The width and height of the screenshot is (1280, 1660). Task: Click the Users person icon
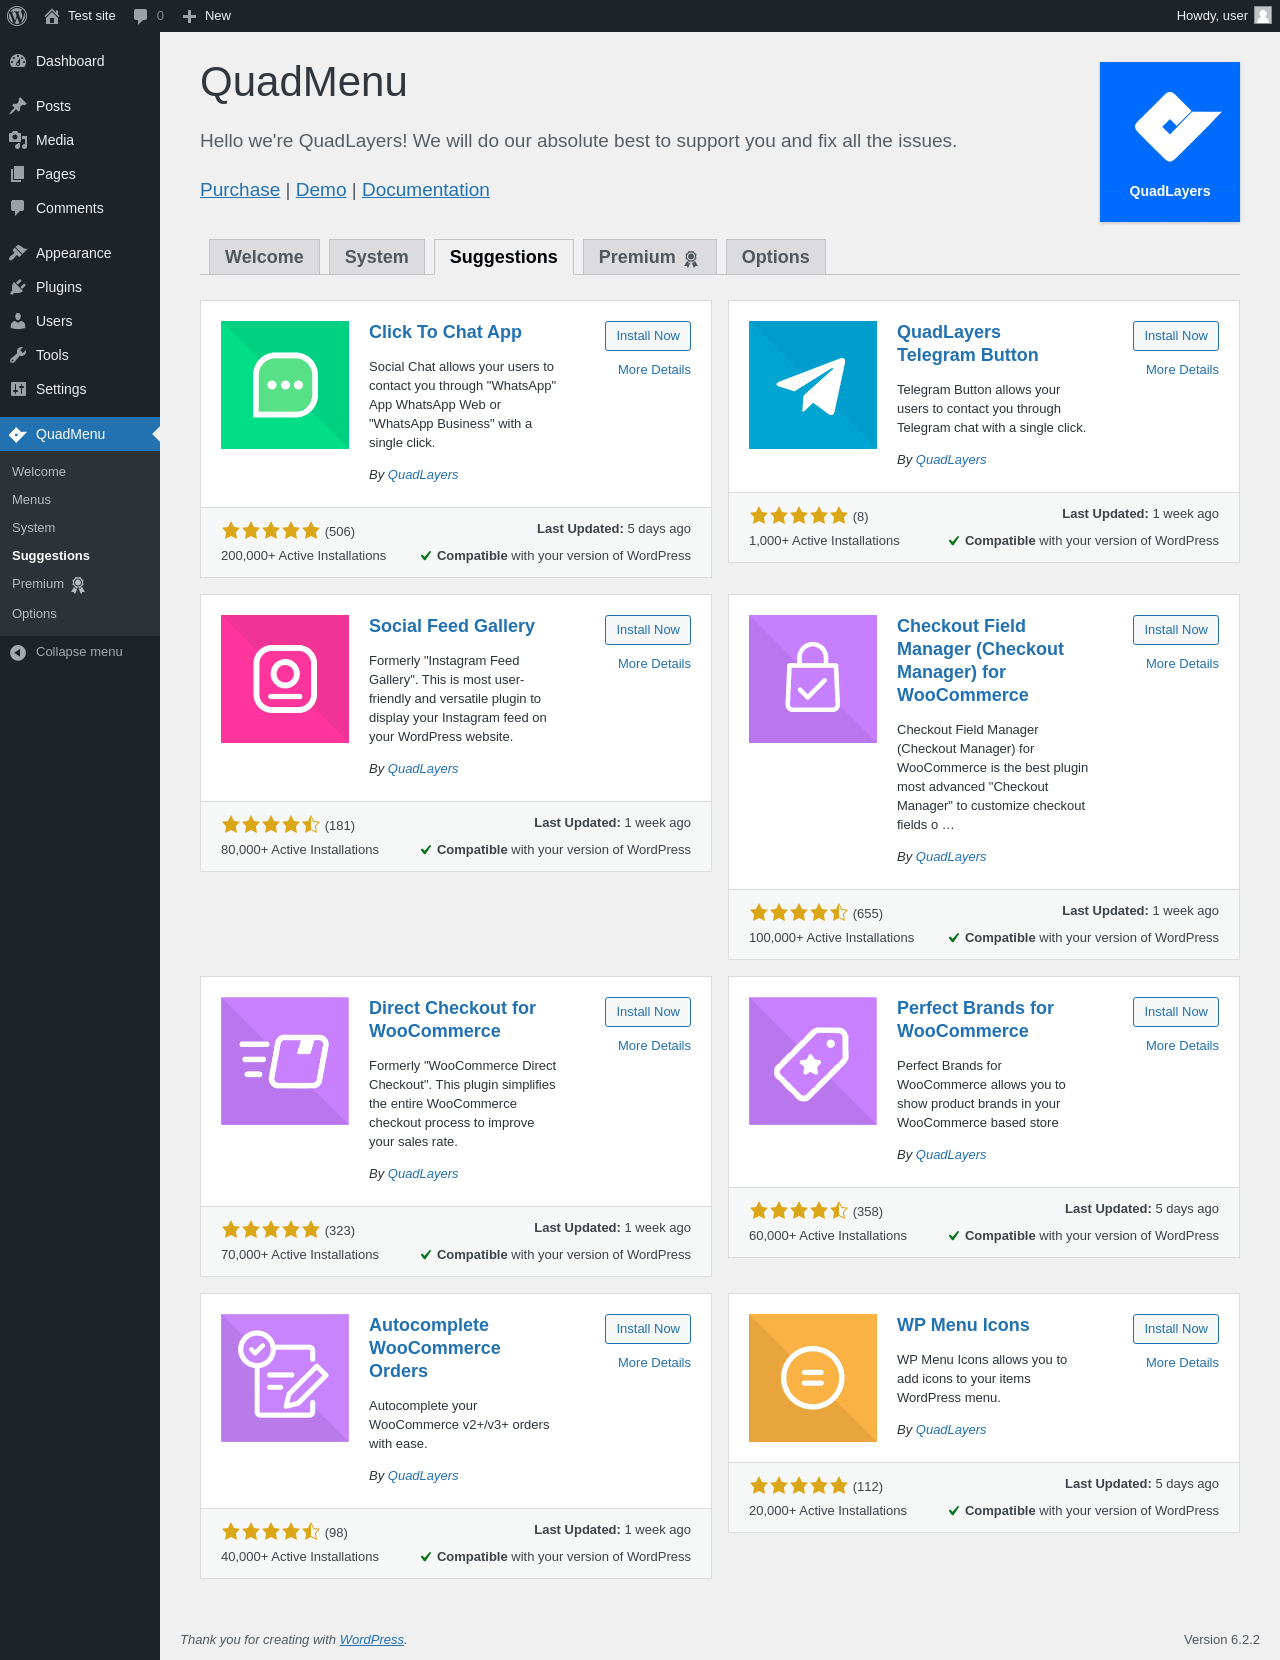[18, 321]
